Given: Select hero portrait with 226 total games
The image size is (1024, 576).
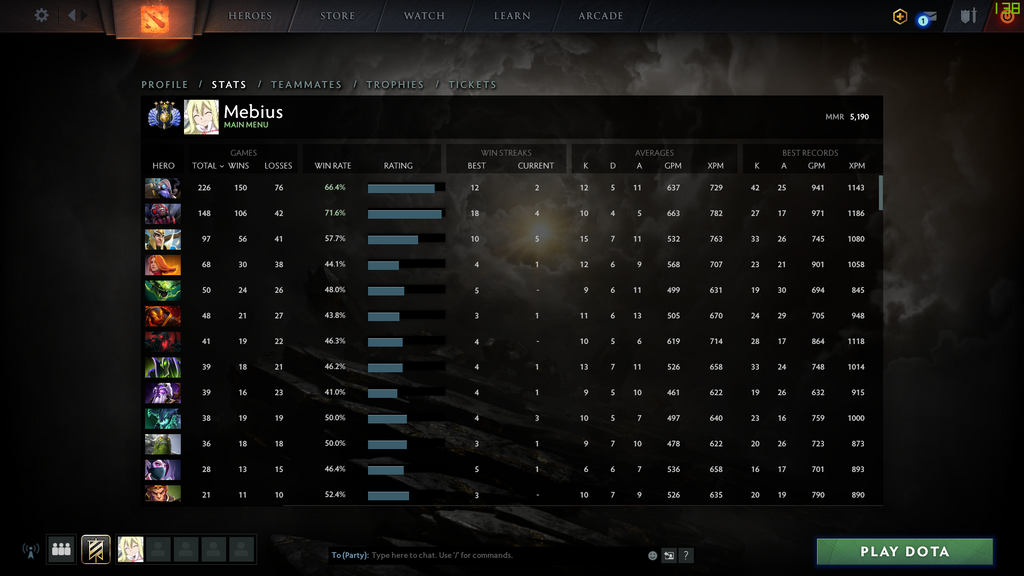Looking at the screenshot, I should point(163,188).
